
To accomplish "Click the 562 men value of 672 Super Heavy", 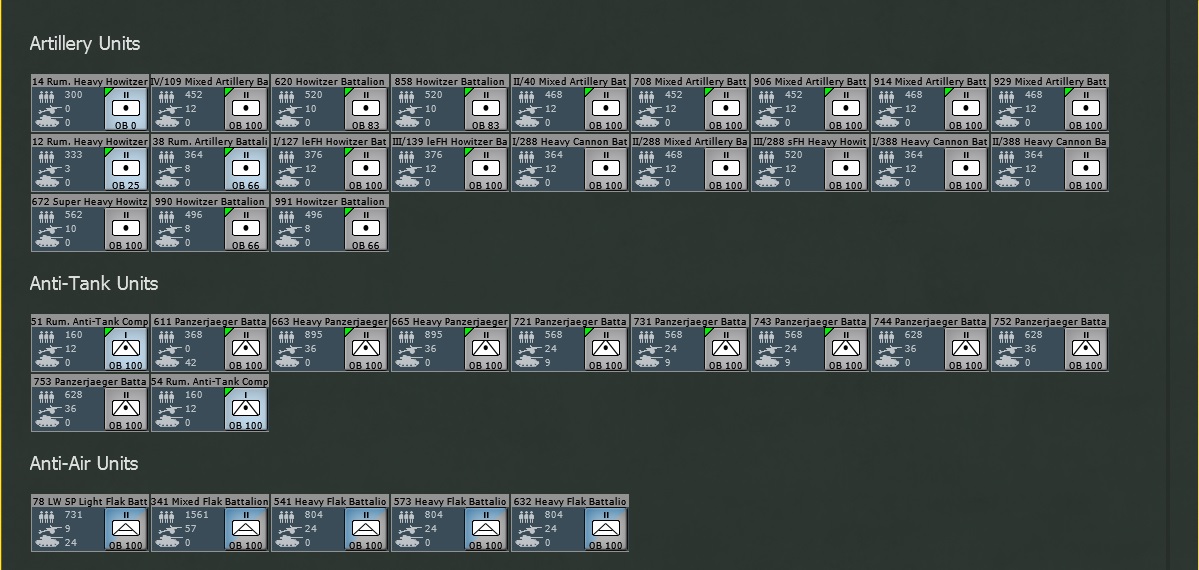I will point(73,215).
